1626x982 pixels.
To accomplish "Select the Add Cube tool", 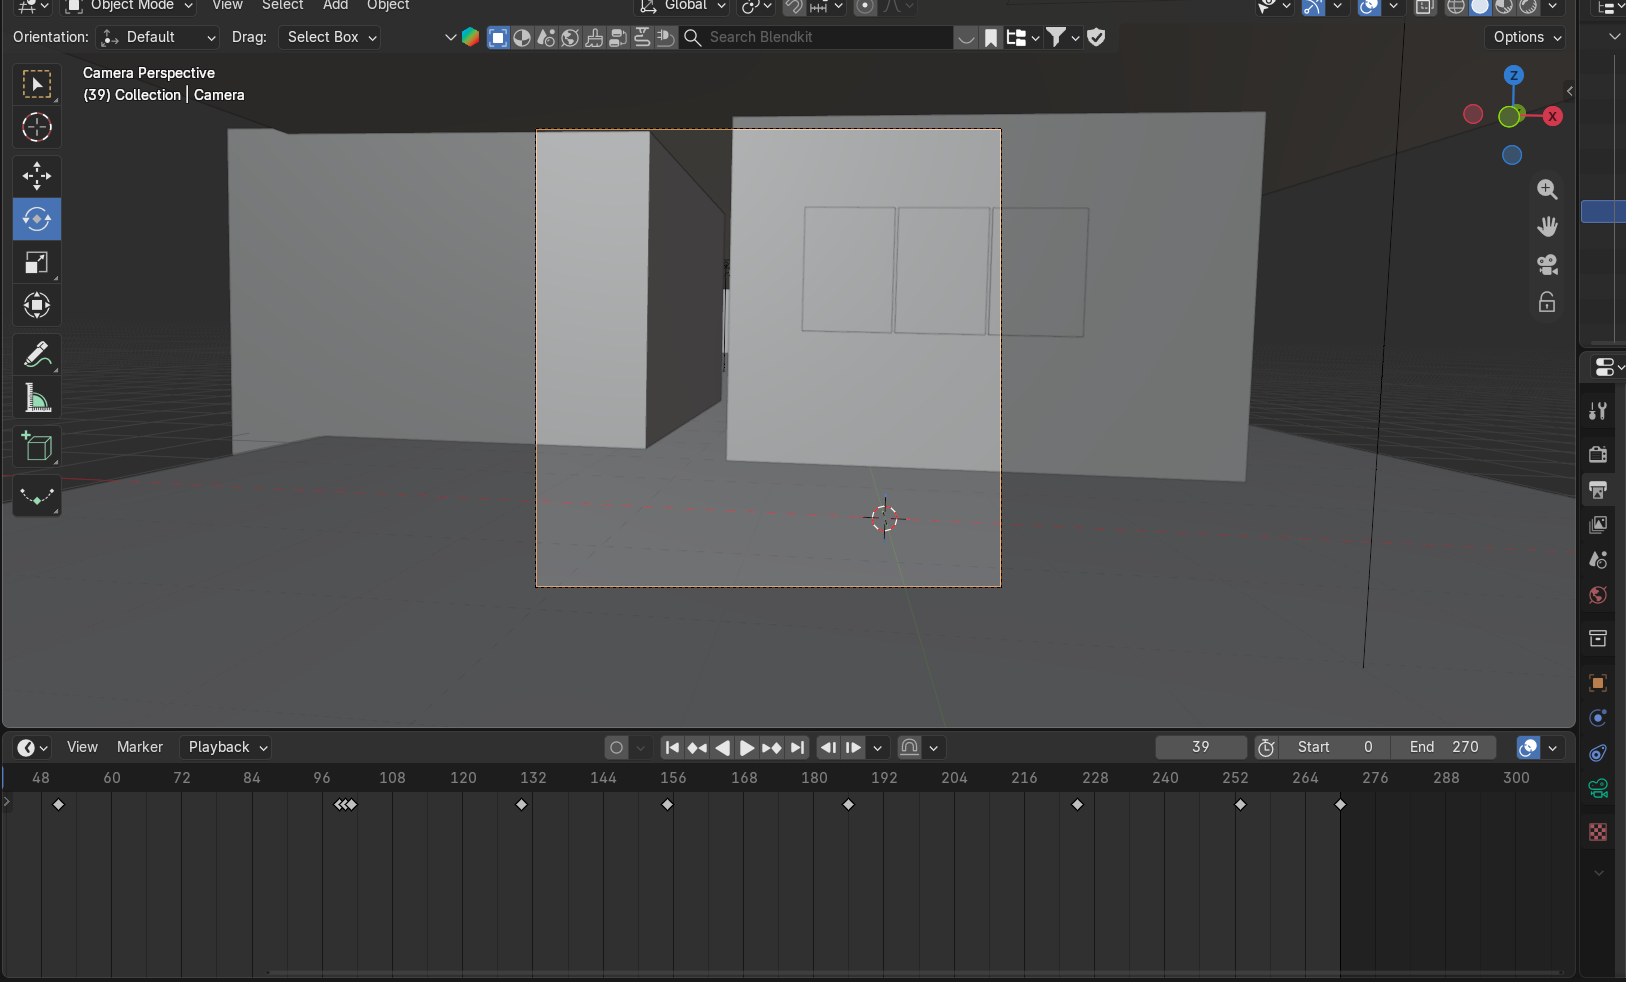I will click(37, 447).
